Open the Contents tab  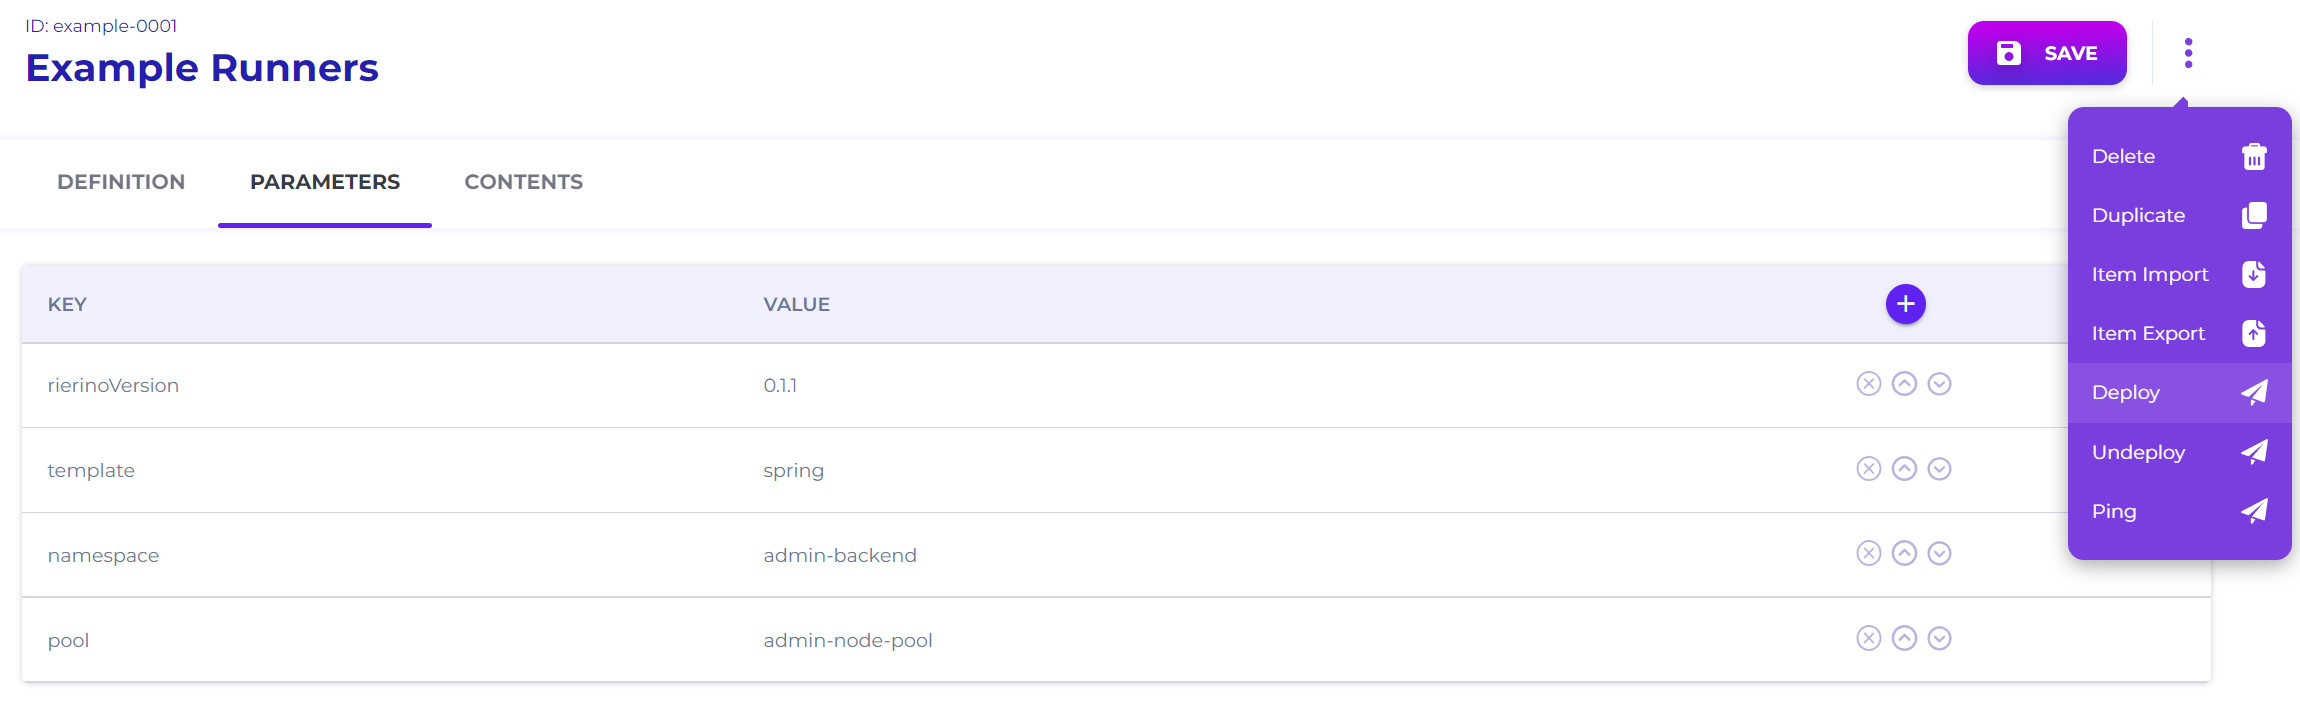523,182
